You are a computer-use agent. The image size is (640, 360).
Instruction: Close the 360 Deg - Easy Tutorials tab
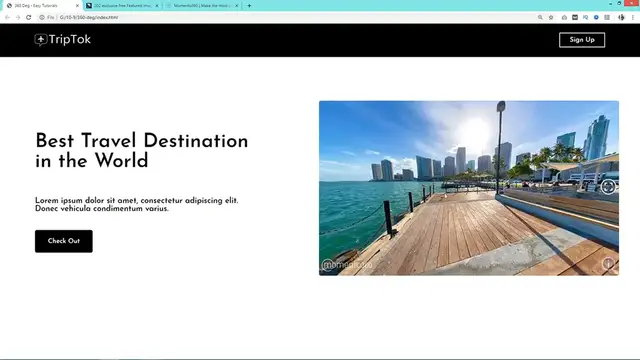pyautogui.click(x=77, y=6)
